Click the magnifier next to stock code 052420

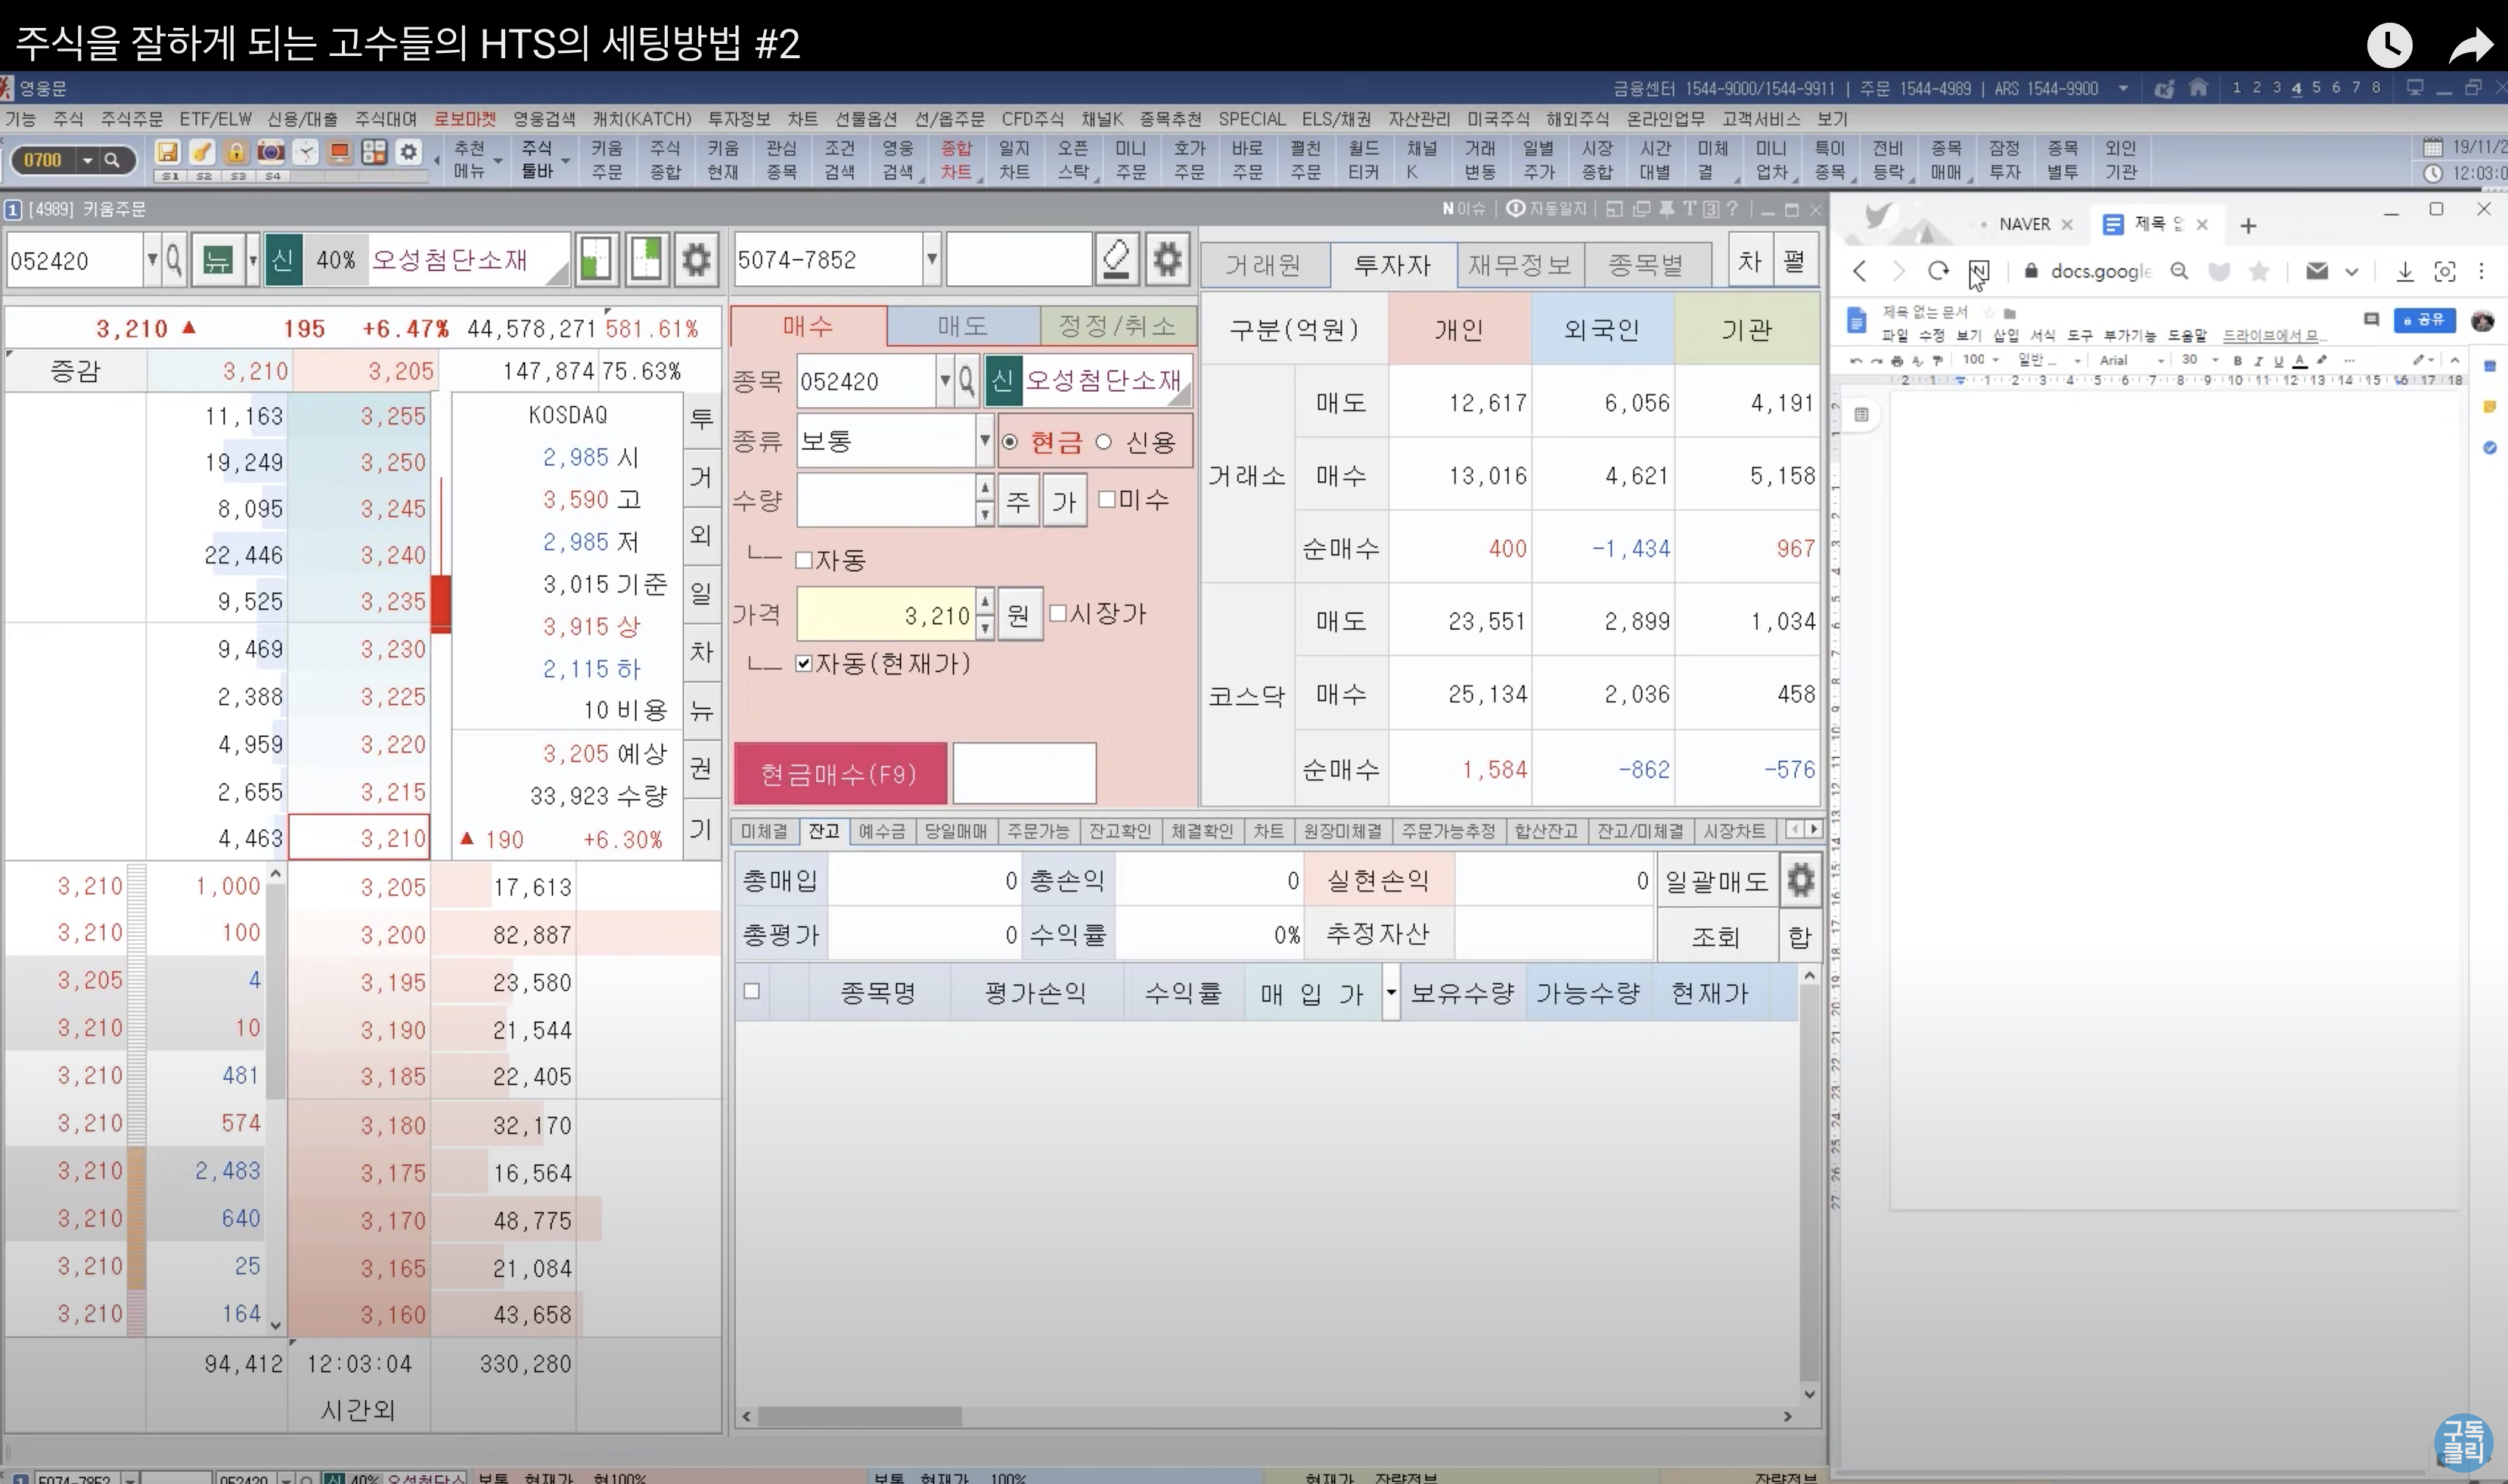point(173,260)
